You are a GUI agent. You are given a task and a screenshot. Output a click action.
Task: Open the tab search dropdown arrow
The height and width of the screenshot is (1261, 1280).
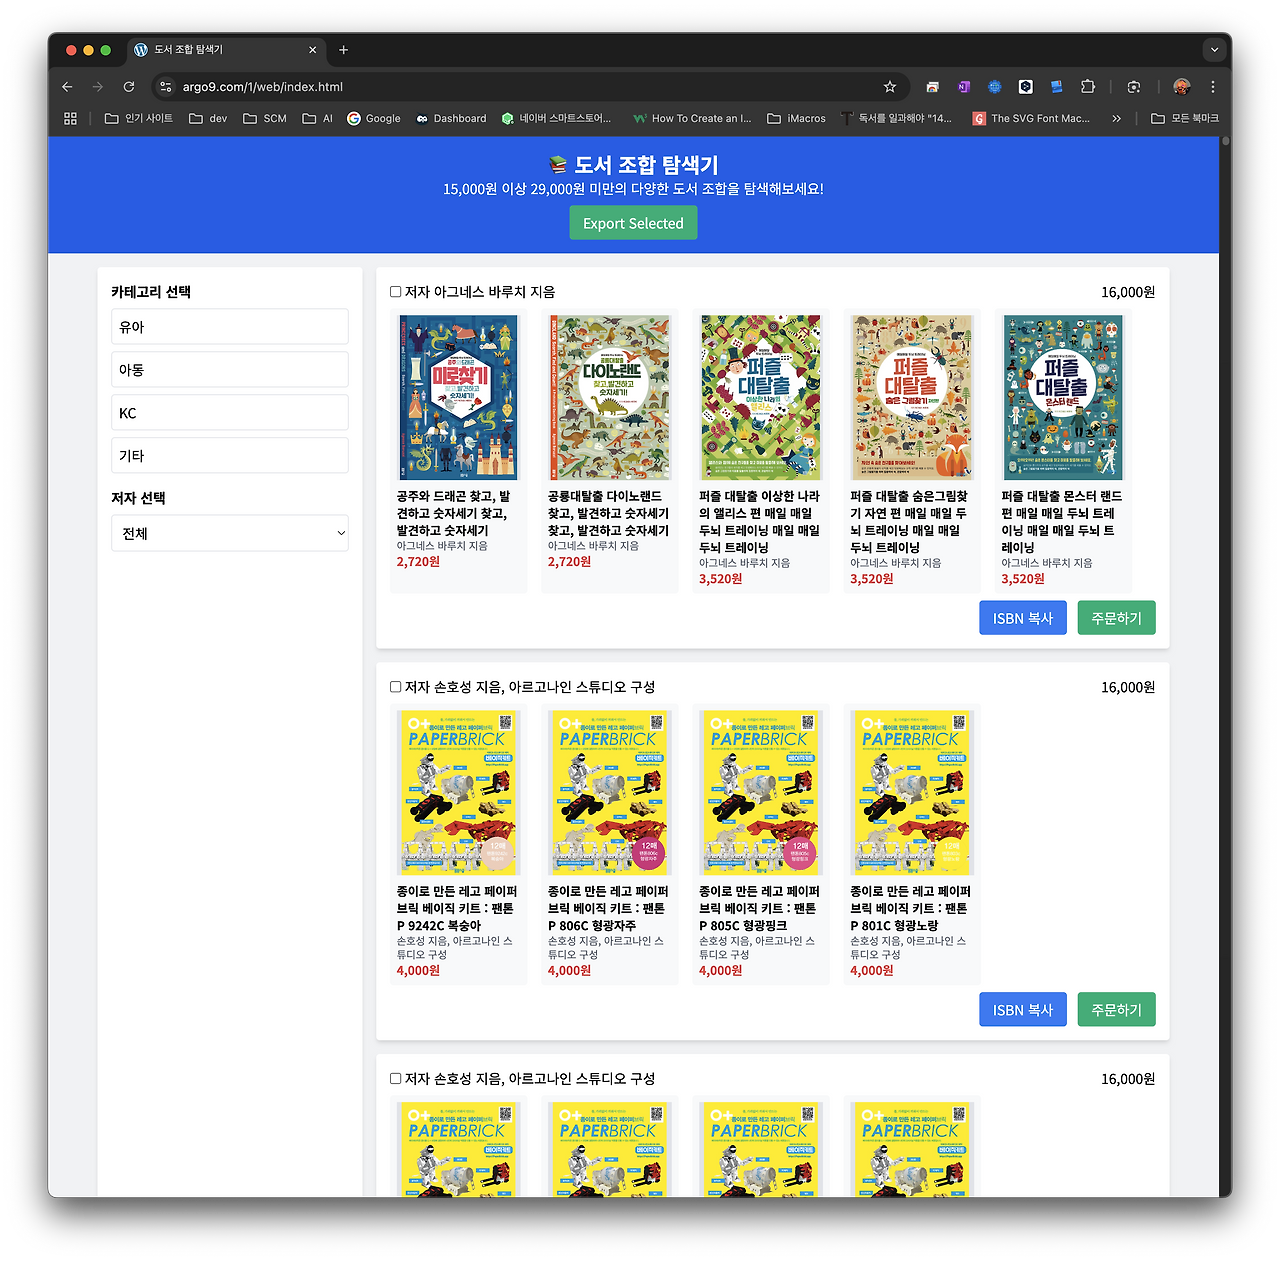point(1214,50)
